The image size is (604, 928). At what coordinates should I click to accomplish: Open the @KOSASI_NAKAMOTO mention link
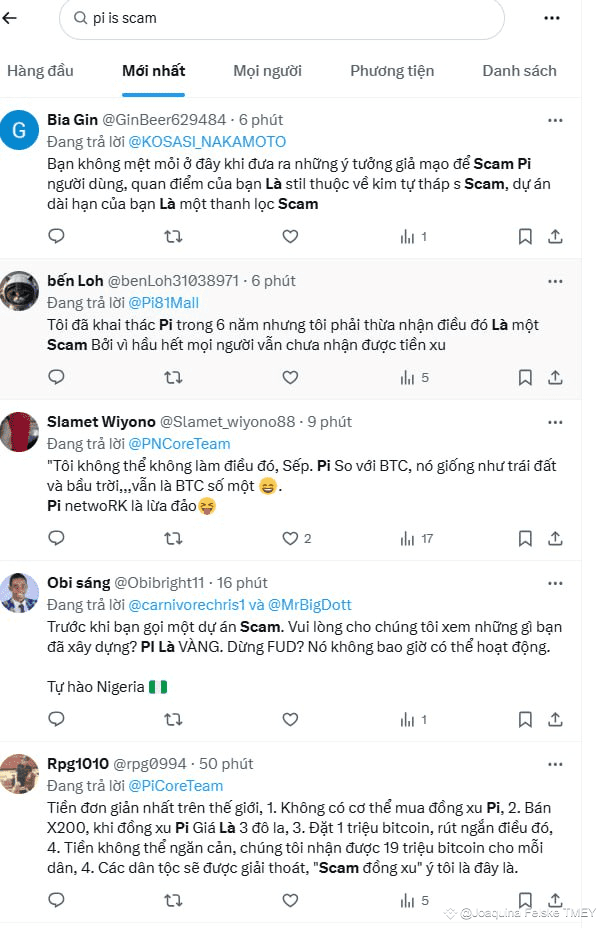click(207, 142)
